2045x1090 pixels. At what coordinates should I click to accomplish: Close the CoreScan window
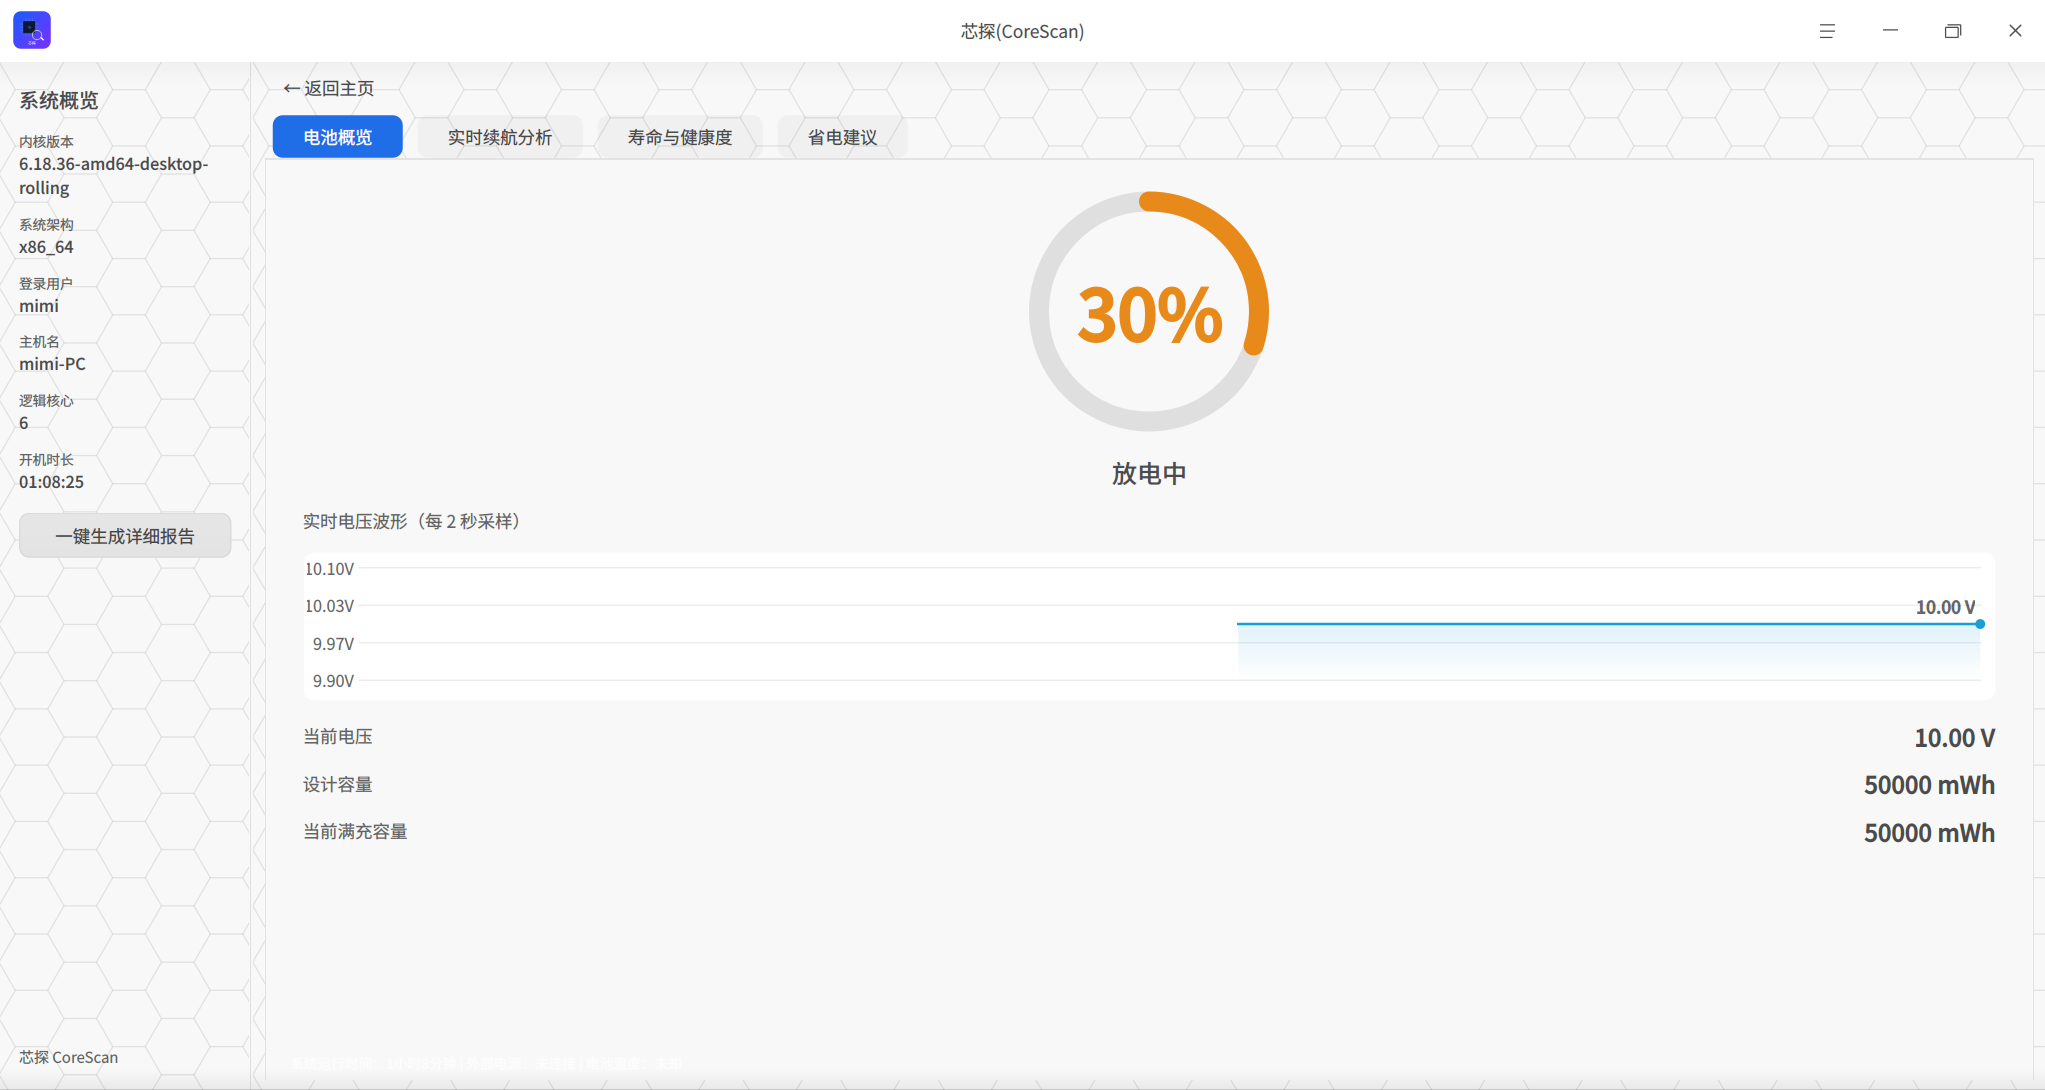[2015, 31]
